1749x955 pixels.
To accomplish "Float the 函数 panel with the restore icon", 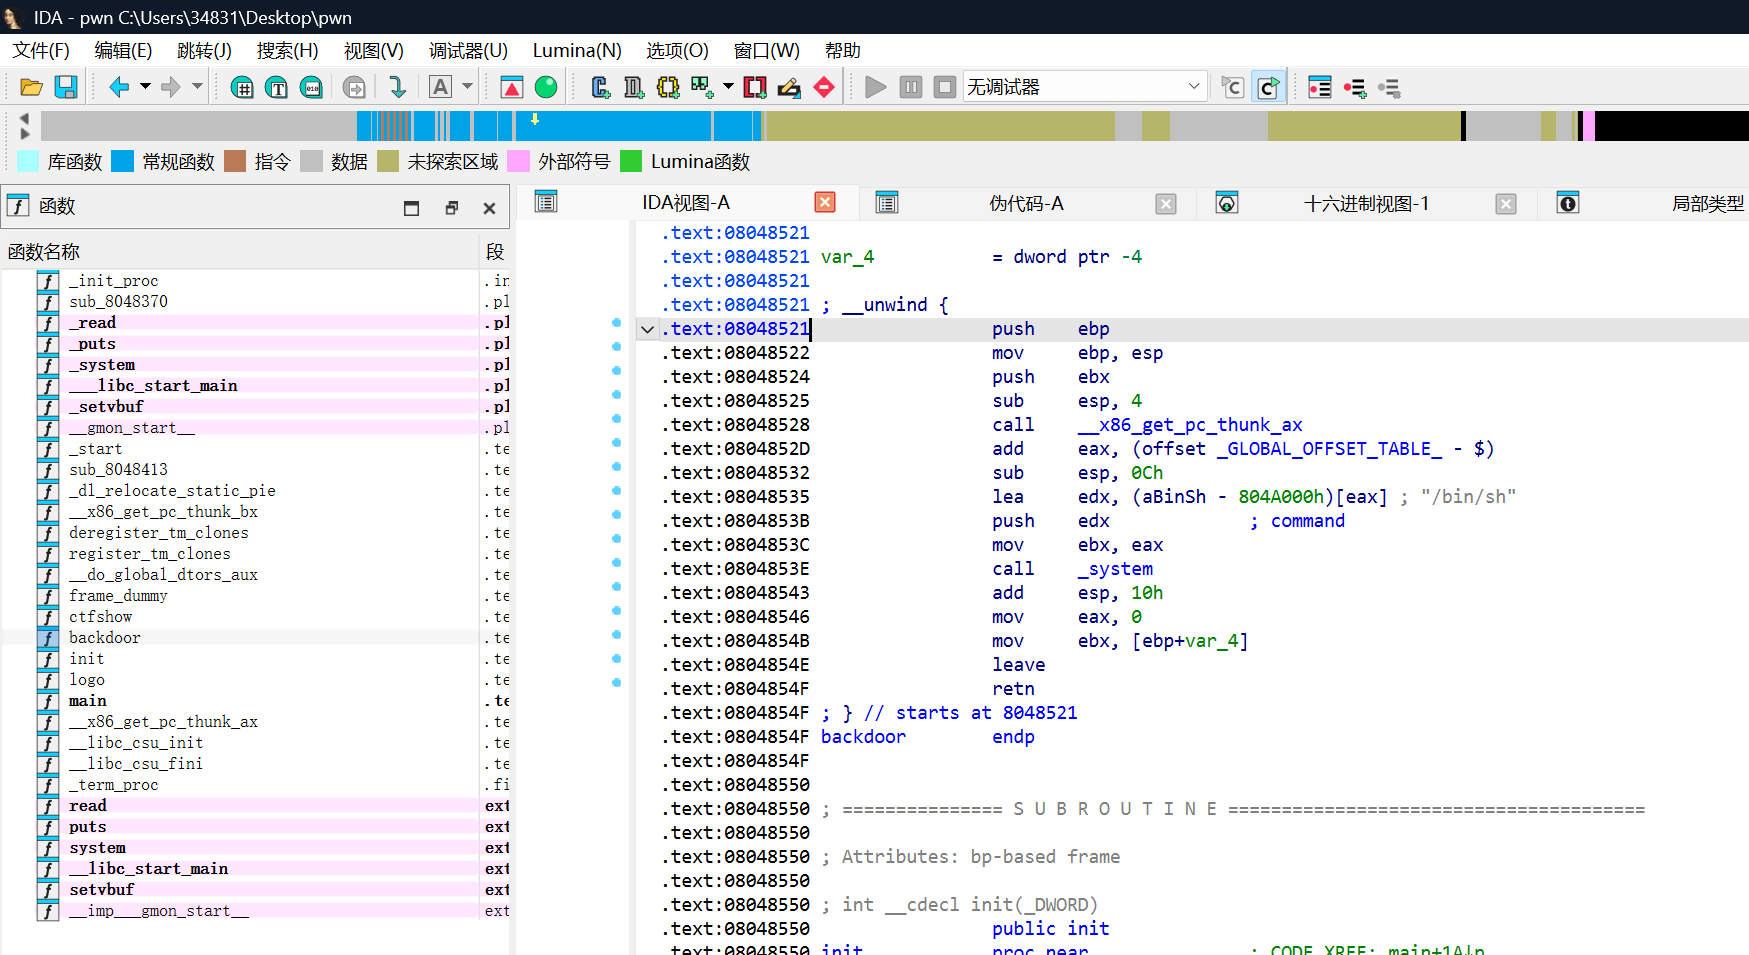I will tap(451, 208).
